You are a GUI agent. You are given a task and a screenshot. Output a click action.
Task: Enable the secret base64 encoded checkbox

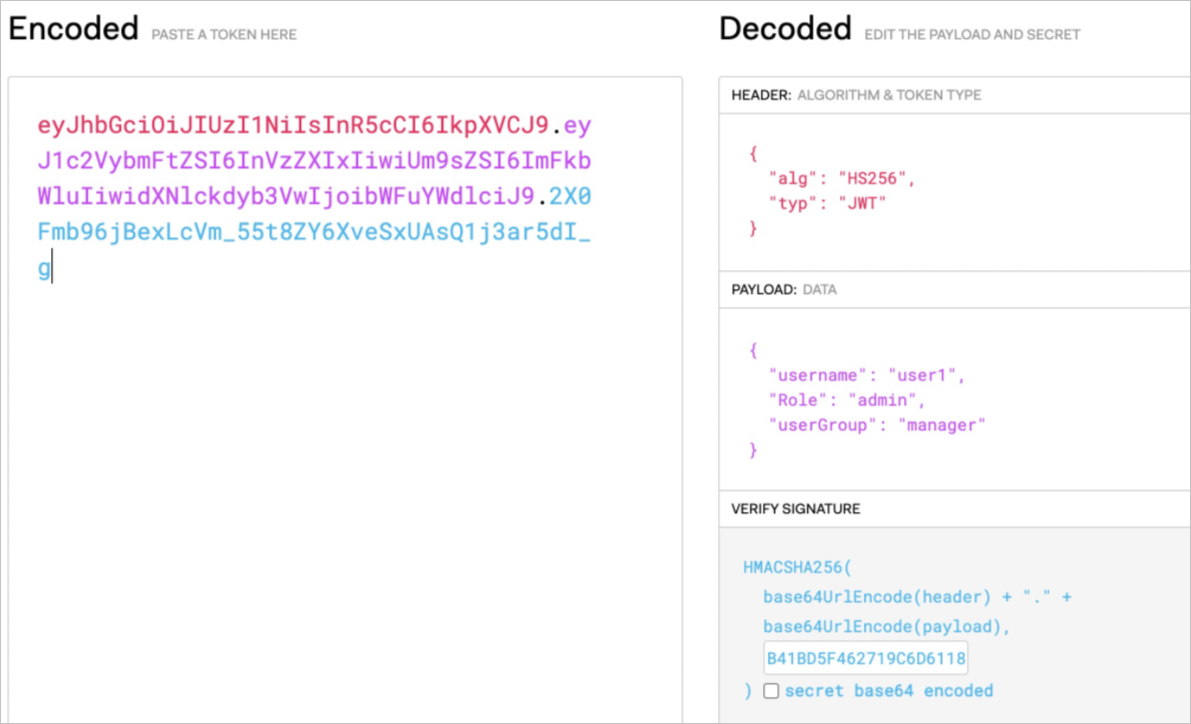pyautogui.click(x=771, y=691)
